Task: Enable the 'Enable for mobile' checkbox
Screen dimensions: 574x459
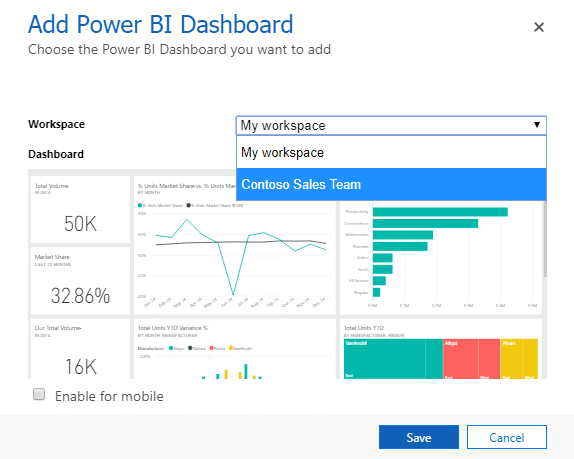Action: pos(39,394)
